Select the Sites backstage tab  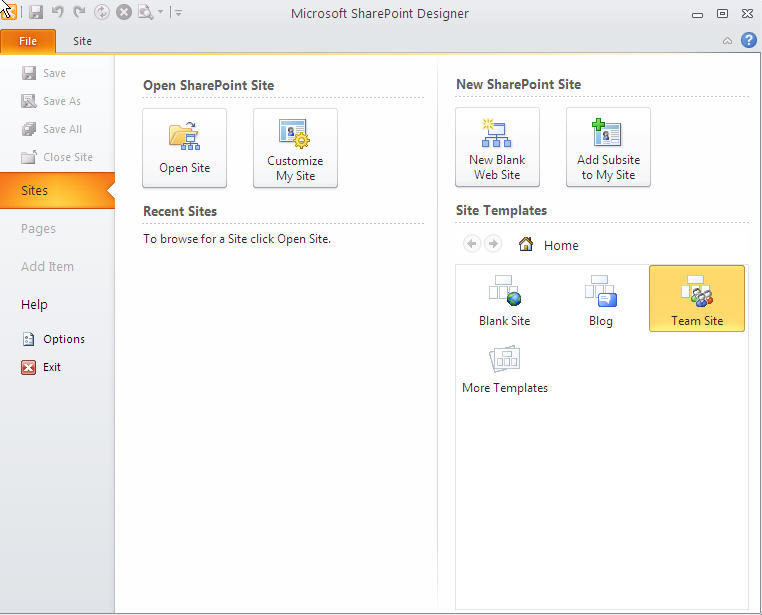pyautogui.click(x=57, y=190)
